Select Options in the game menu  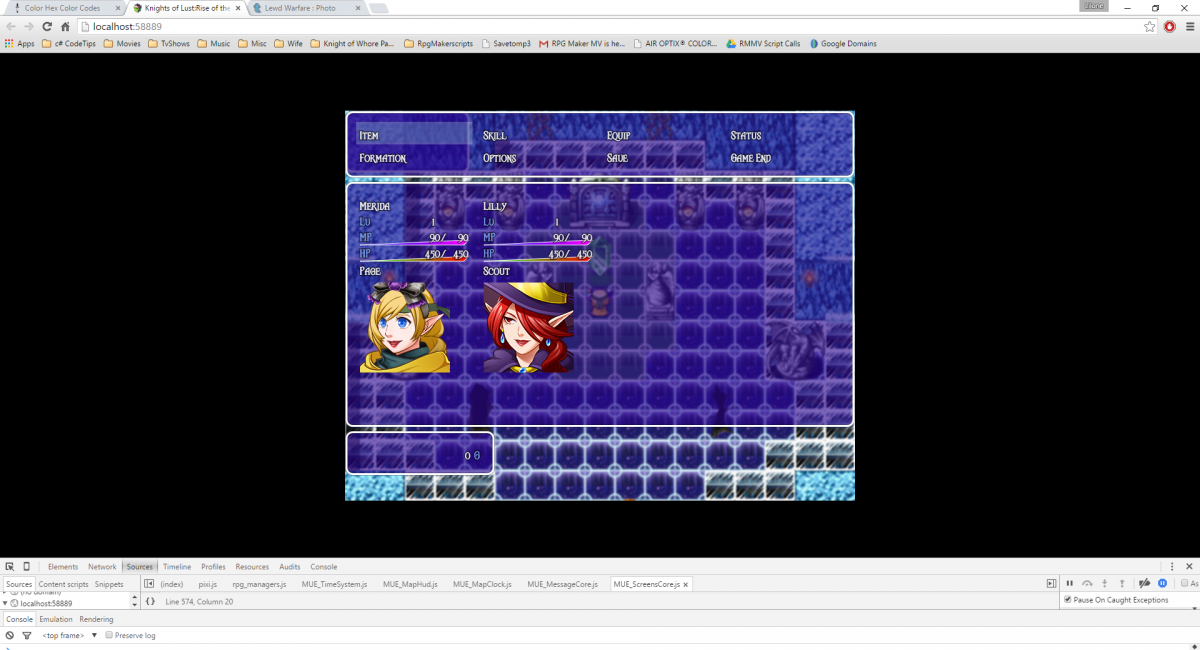(500, 158)
